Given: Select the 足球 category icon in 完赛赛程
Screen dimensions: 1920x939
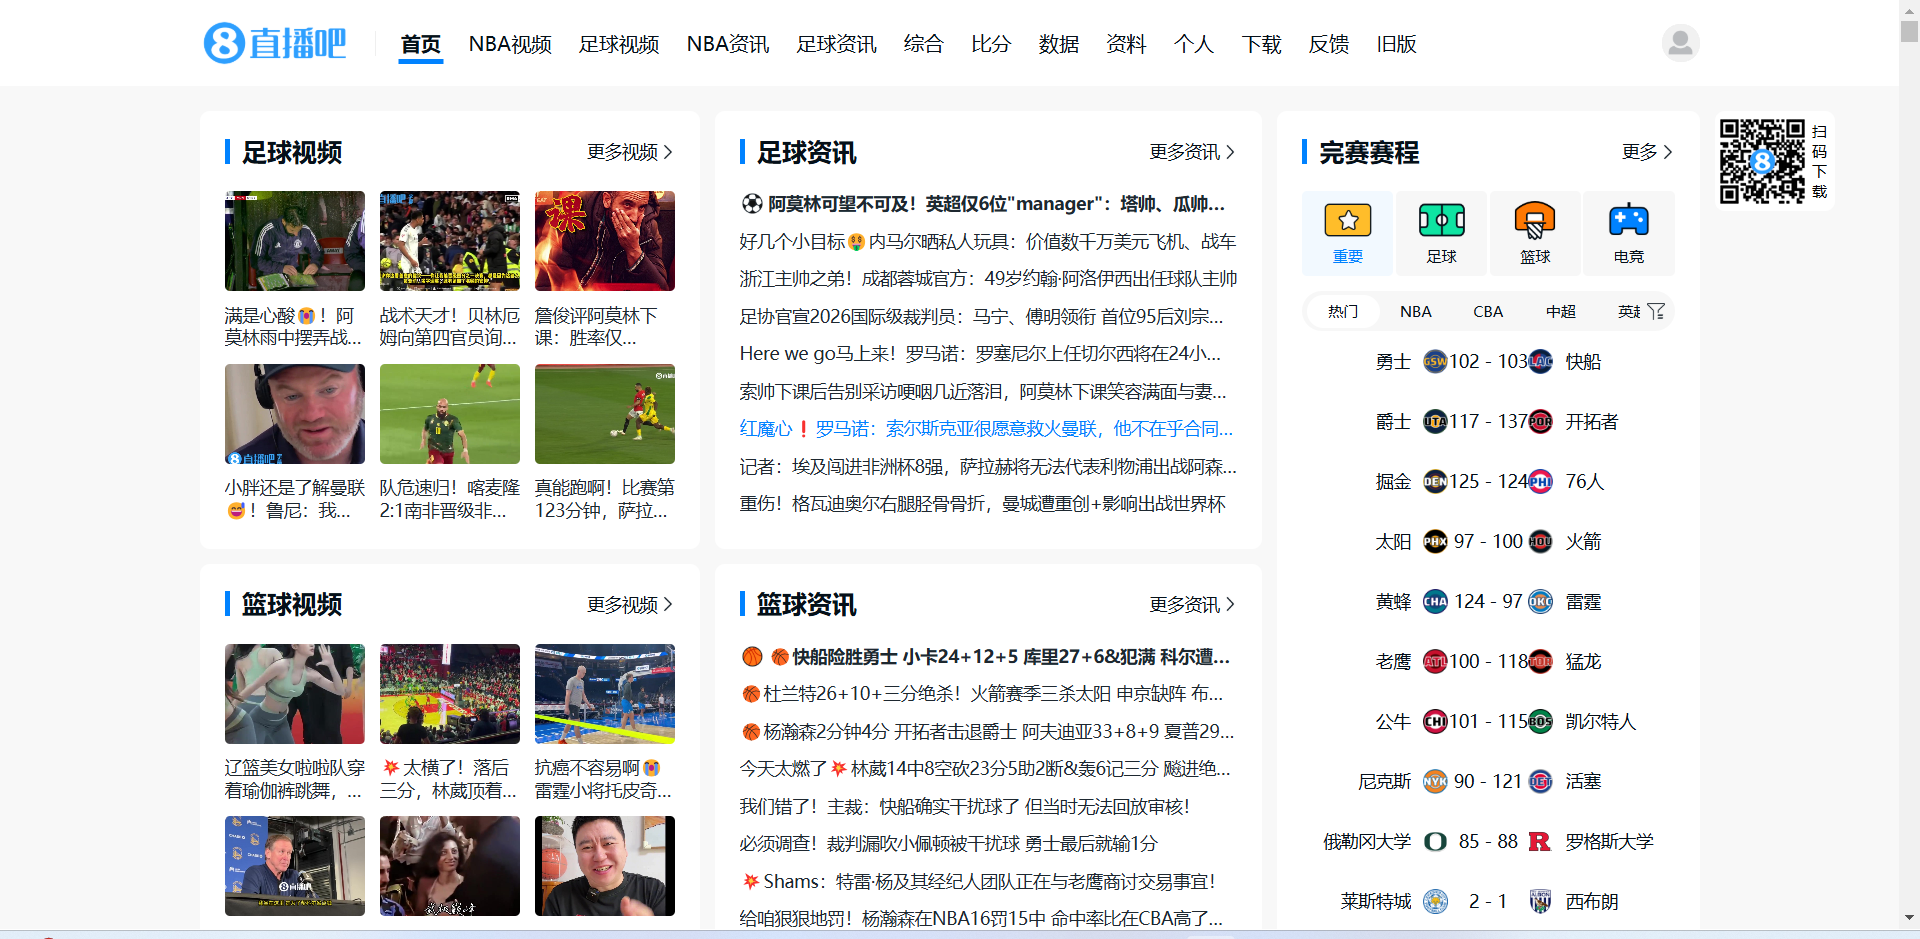Looking at the screenshot, I should click(1441, 232).
